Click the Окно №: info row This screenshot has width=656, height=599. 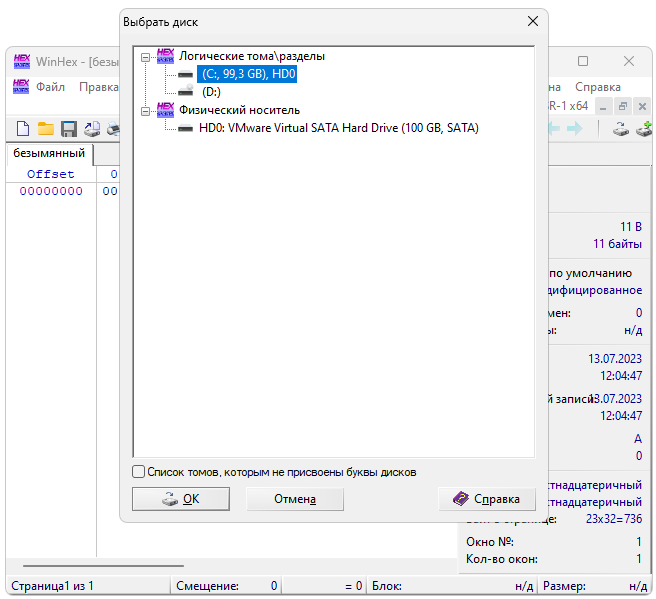point(554,542)
